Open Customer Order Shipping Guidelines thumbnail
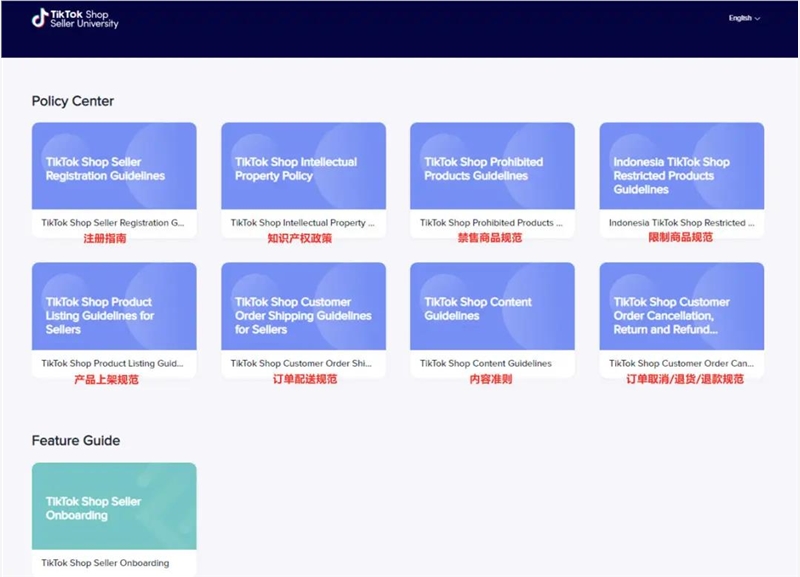Viewport: 800px width, 577px height. coord(303,306)
